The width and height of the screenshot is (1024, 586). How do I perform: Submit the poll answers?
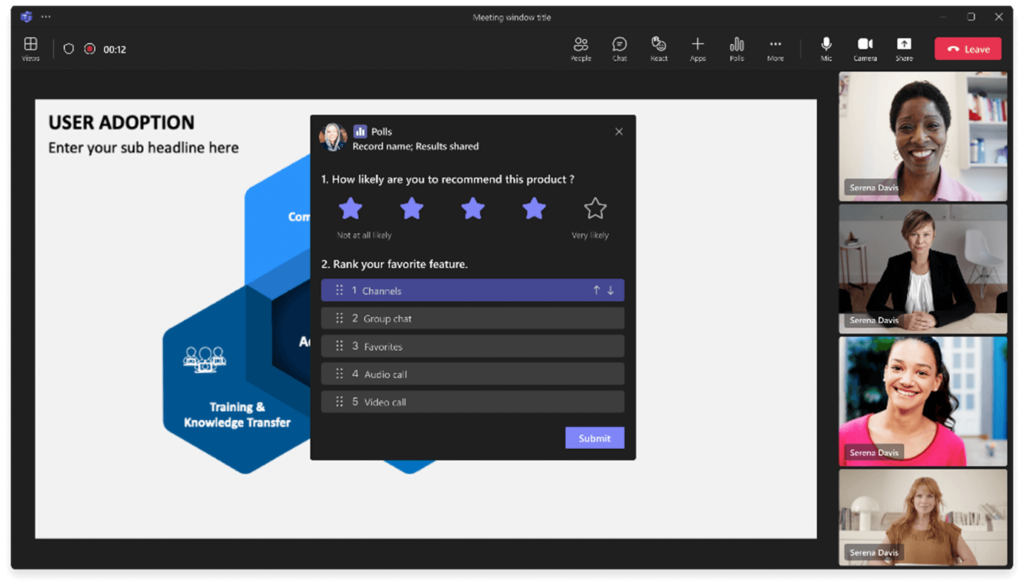594,438
